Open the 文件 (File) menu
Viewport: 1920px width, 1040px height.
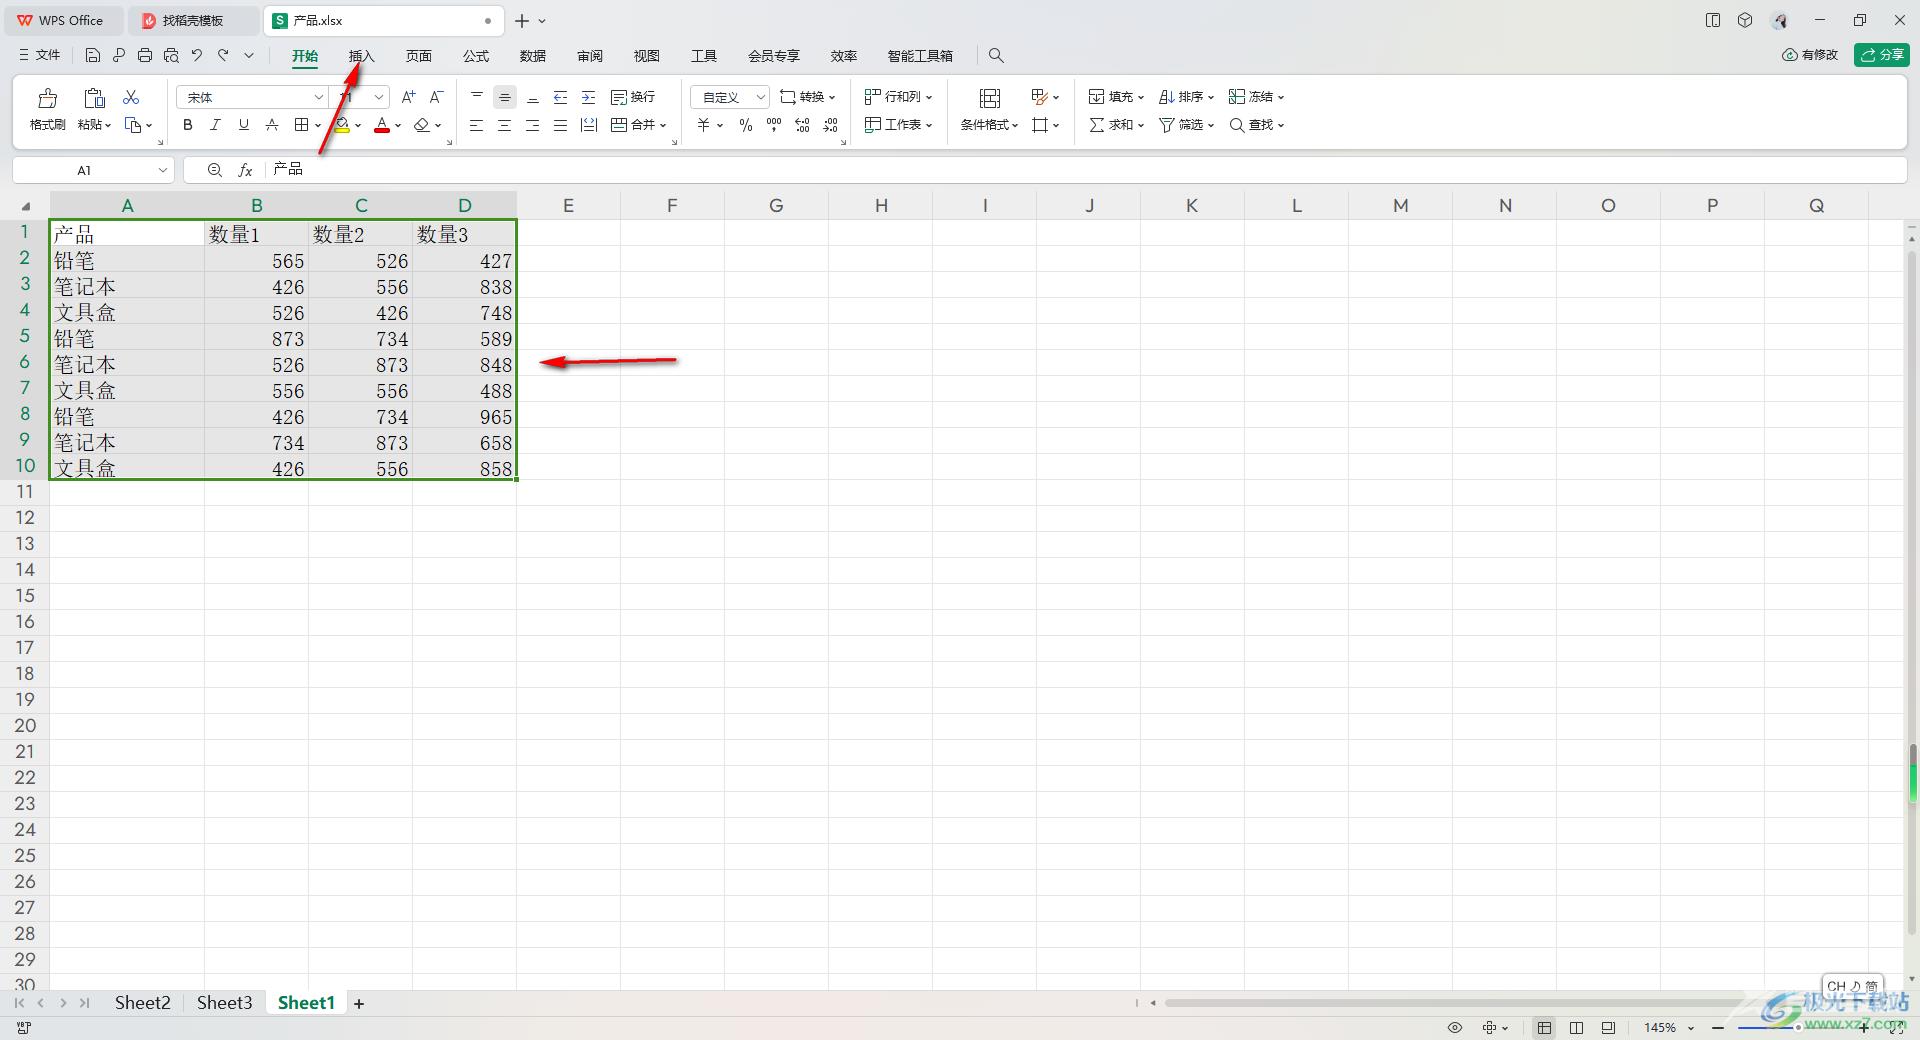[x=40, y=56]
